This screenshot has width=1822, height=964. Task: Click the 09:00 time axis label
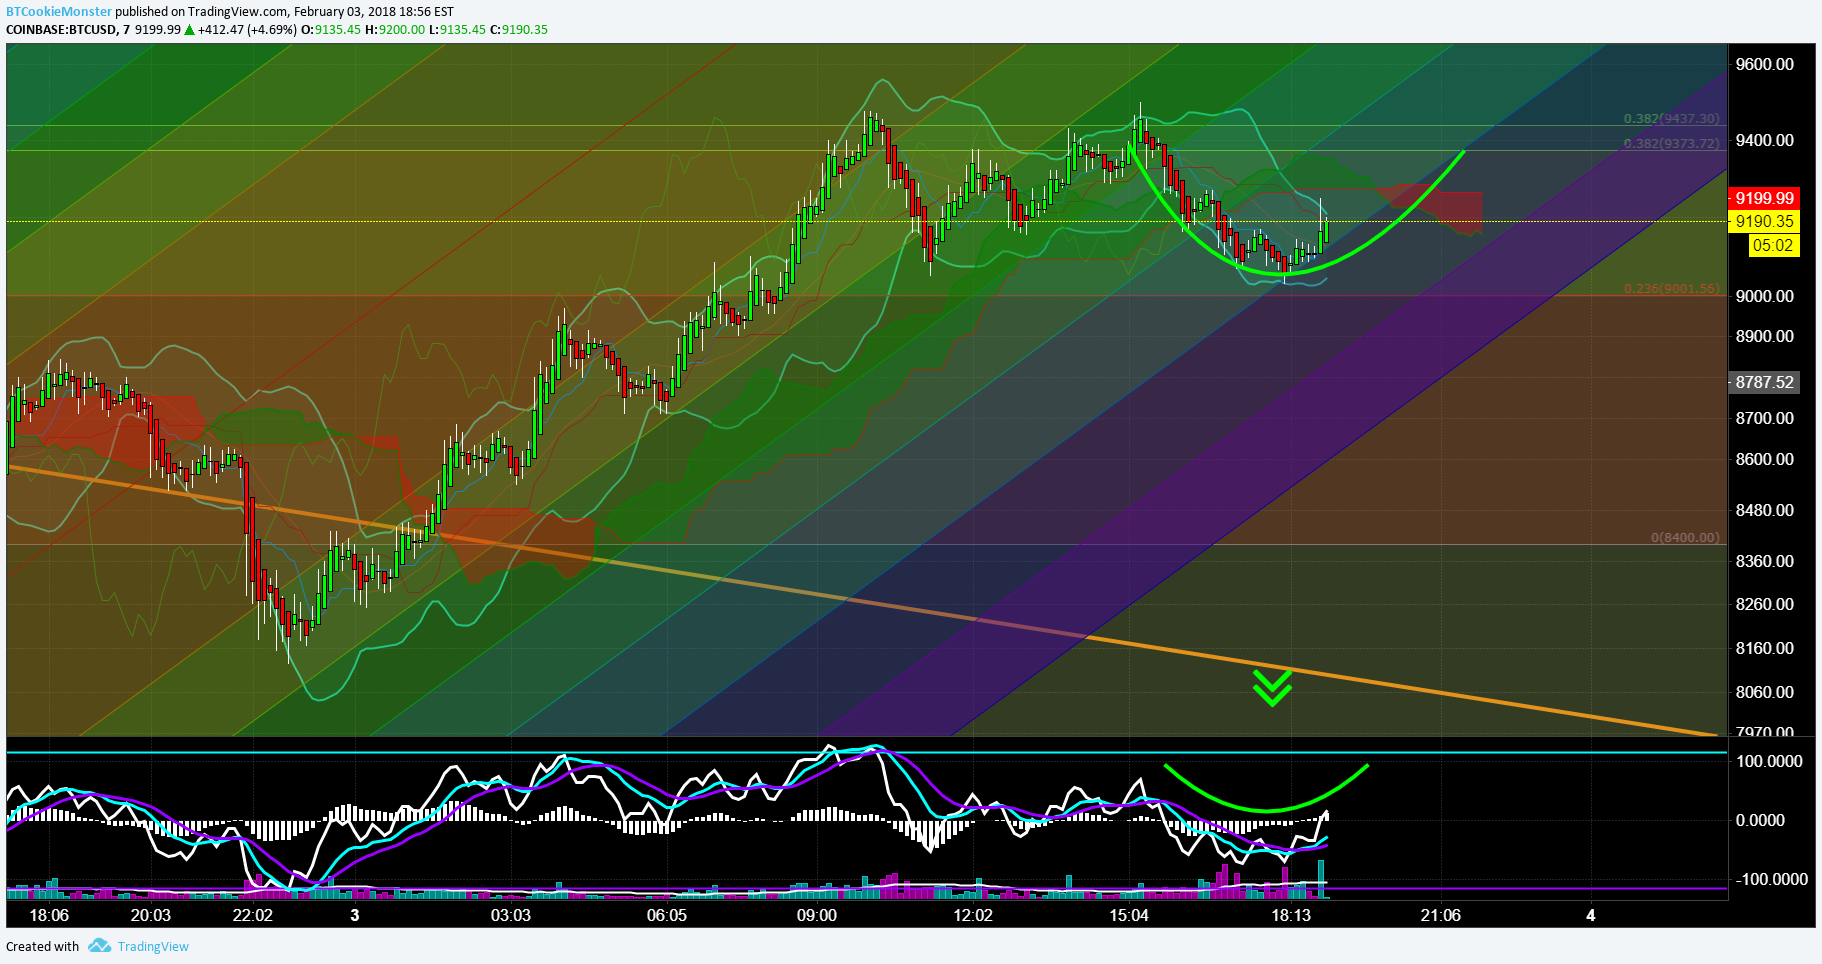click(817, 915)
